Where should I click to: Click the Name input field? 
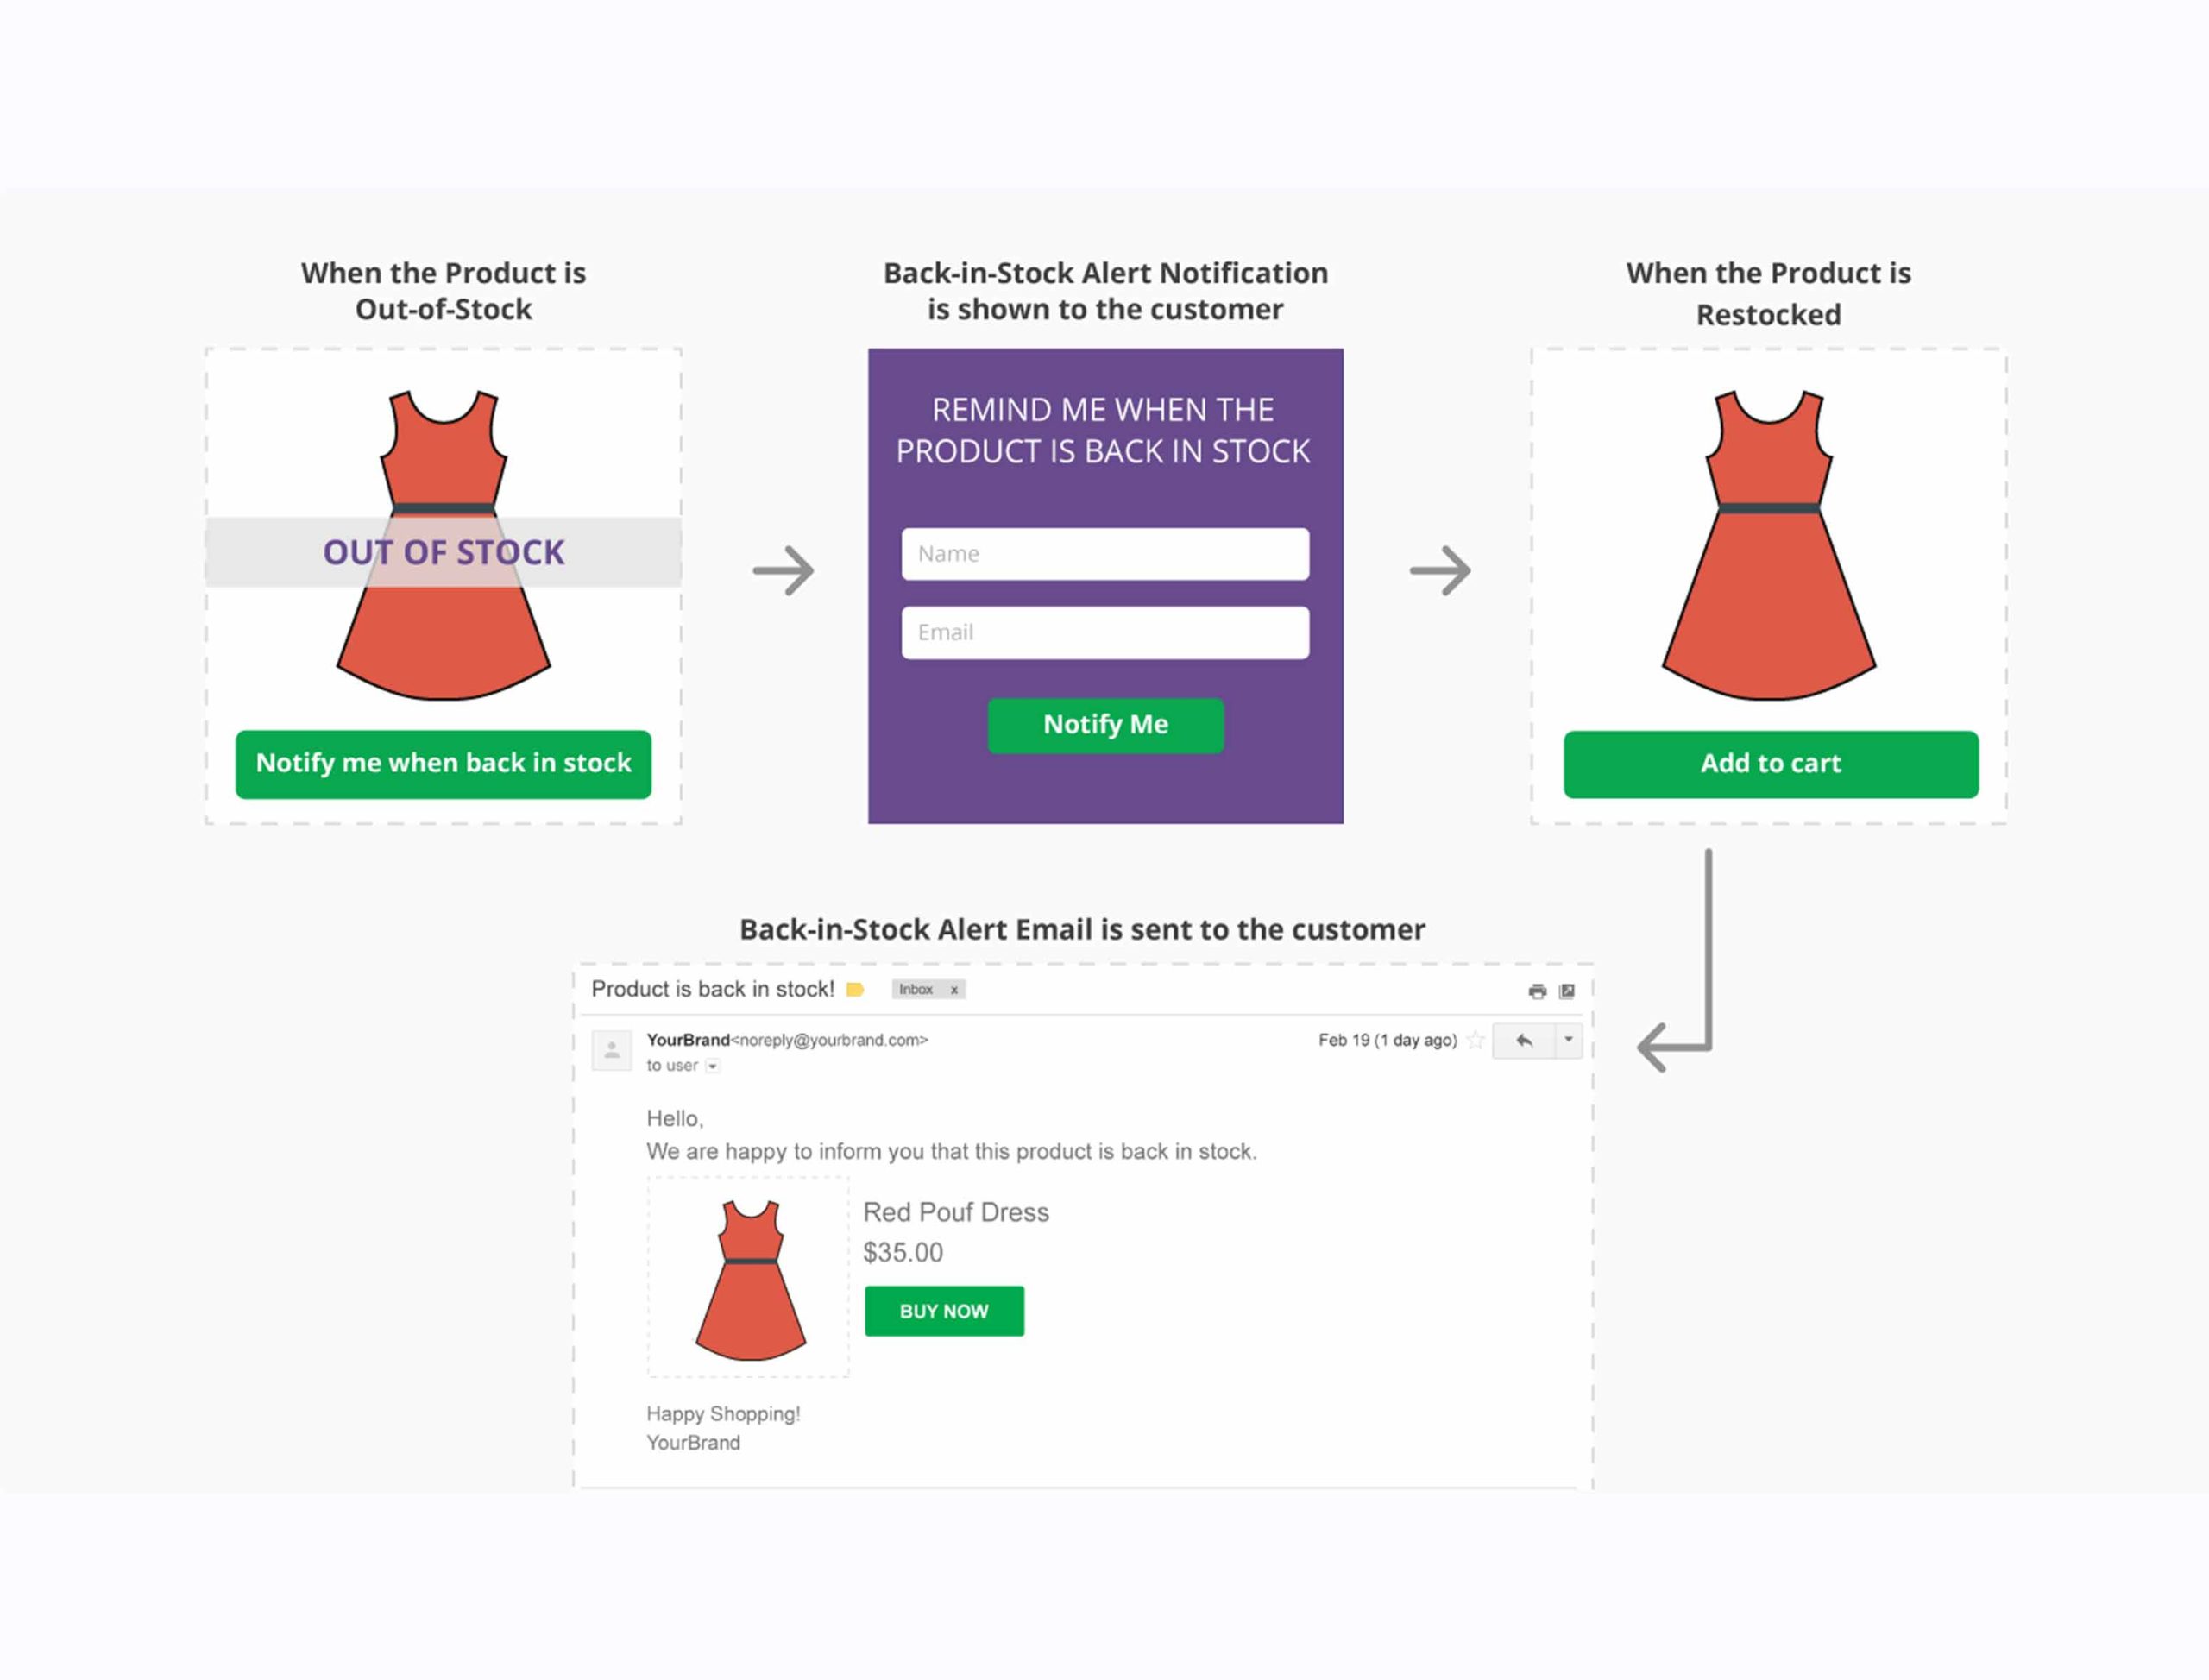(x=1105, y=554)
